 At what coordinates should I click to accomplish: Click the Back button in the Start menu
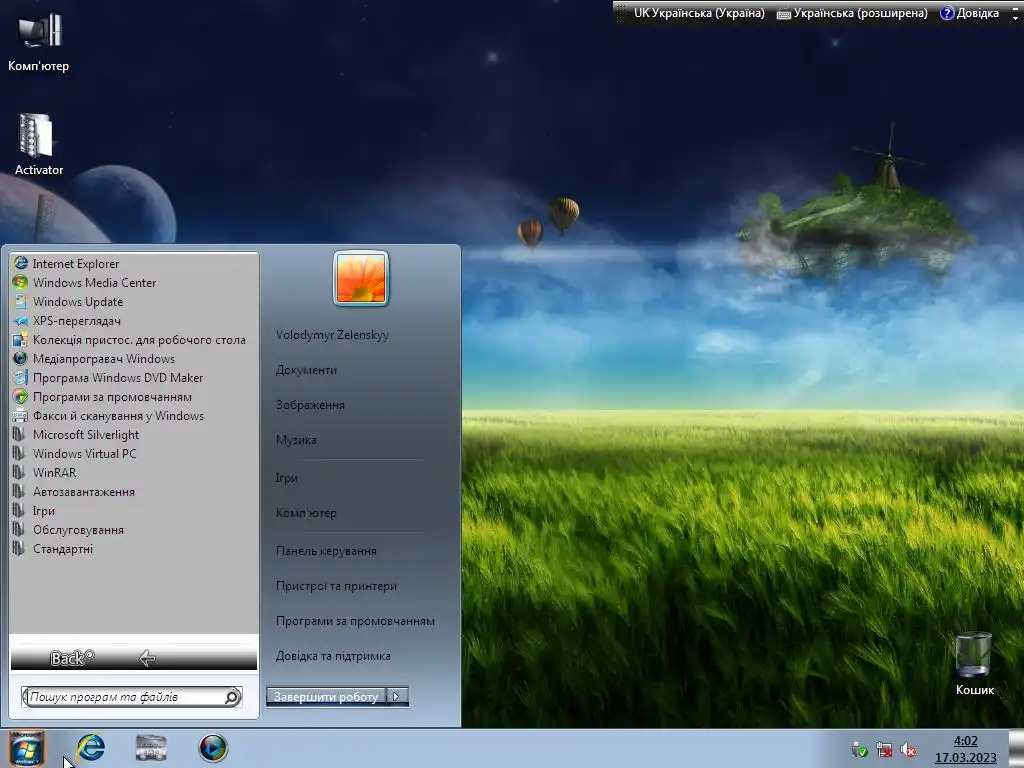point(134,658)
